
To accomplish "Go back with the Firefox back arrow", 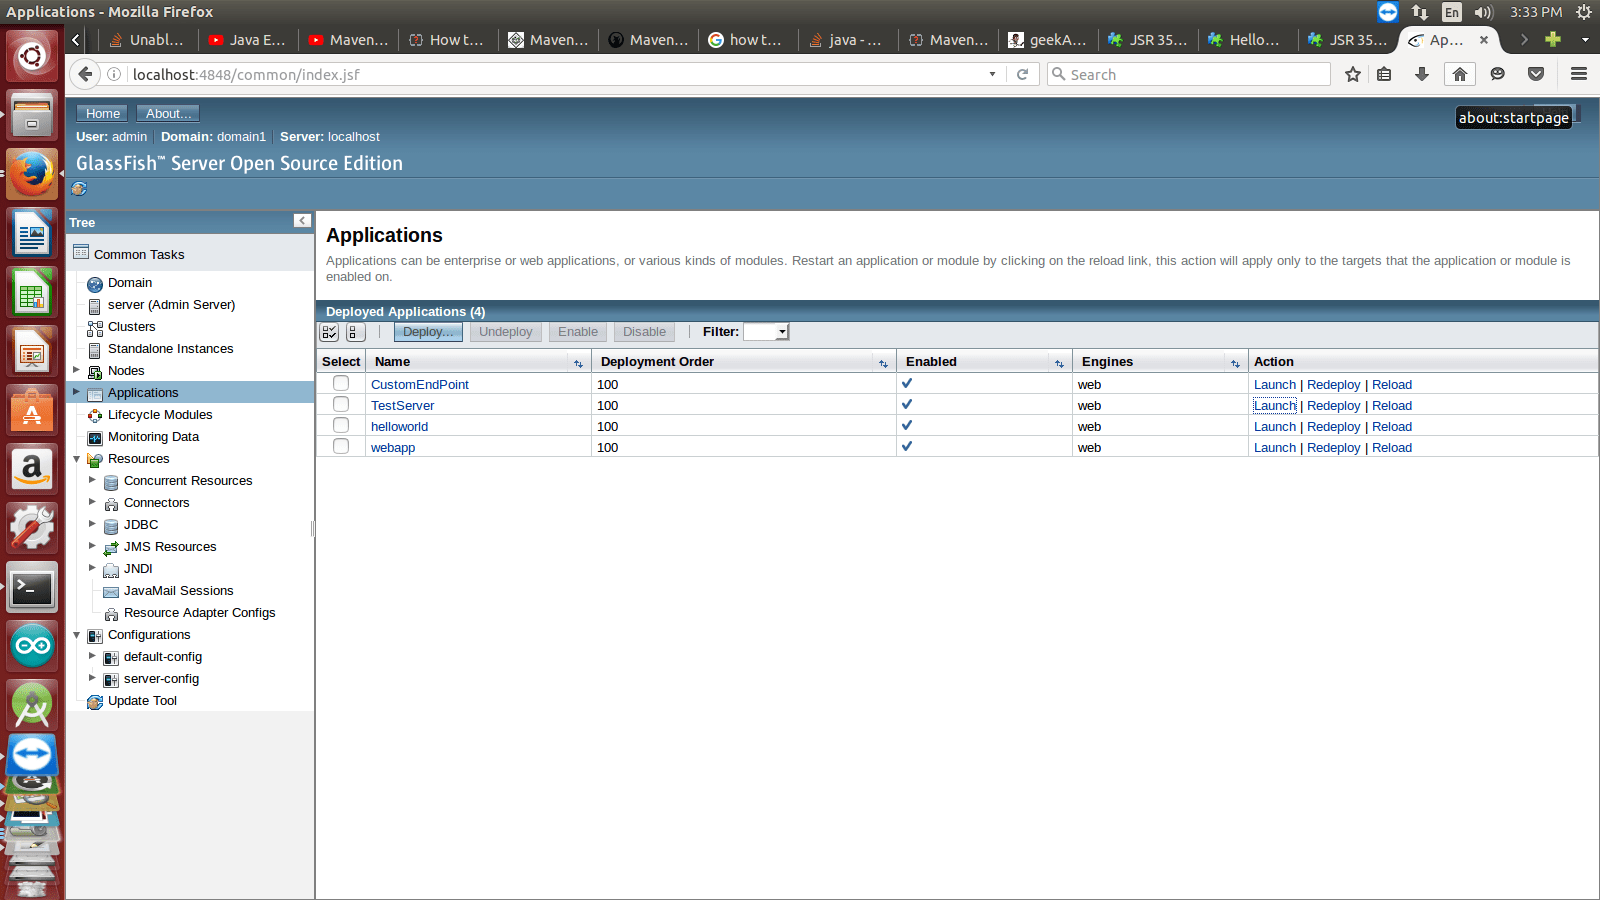I will [x=86, y=74].
